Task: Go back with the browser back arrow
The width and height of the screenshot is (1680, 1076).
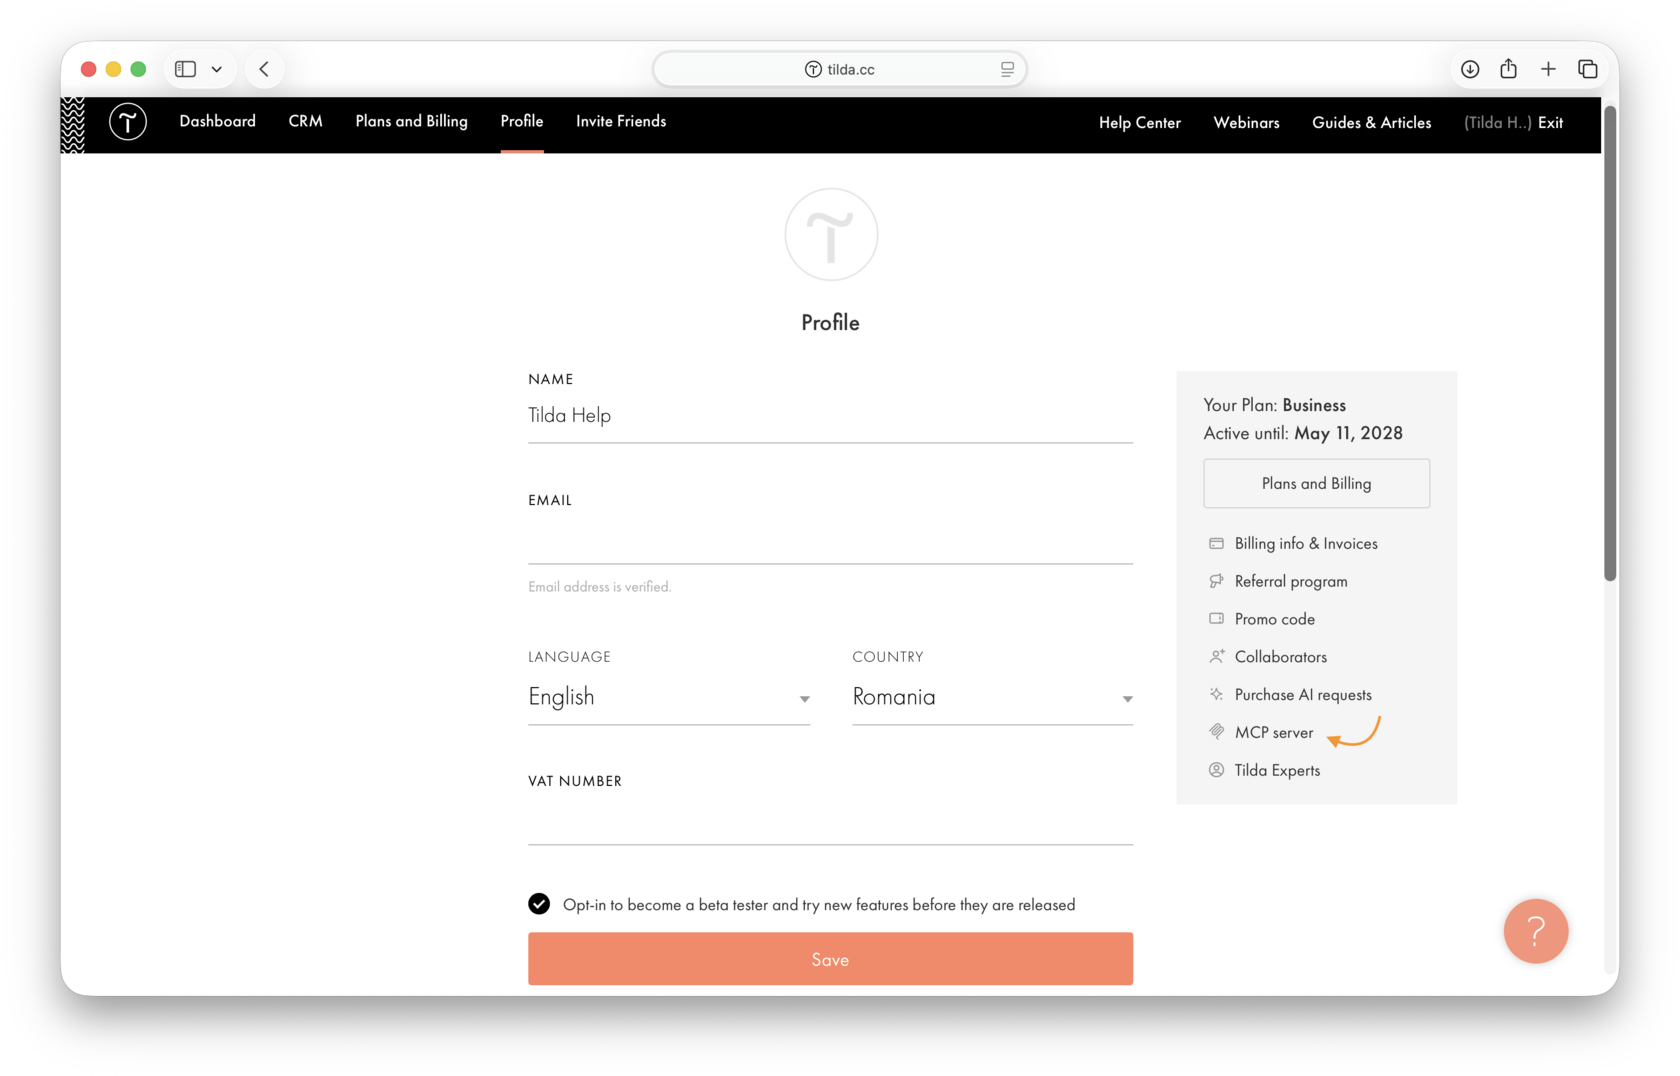Action: pyautogui.click(x=264, y=69)
